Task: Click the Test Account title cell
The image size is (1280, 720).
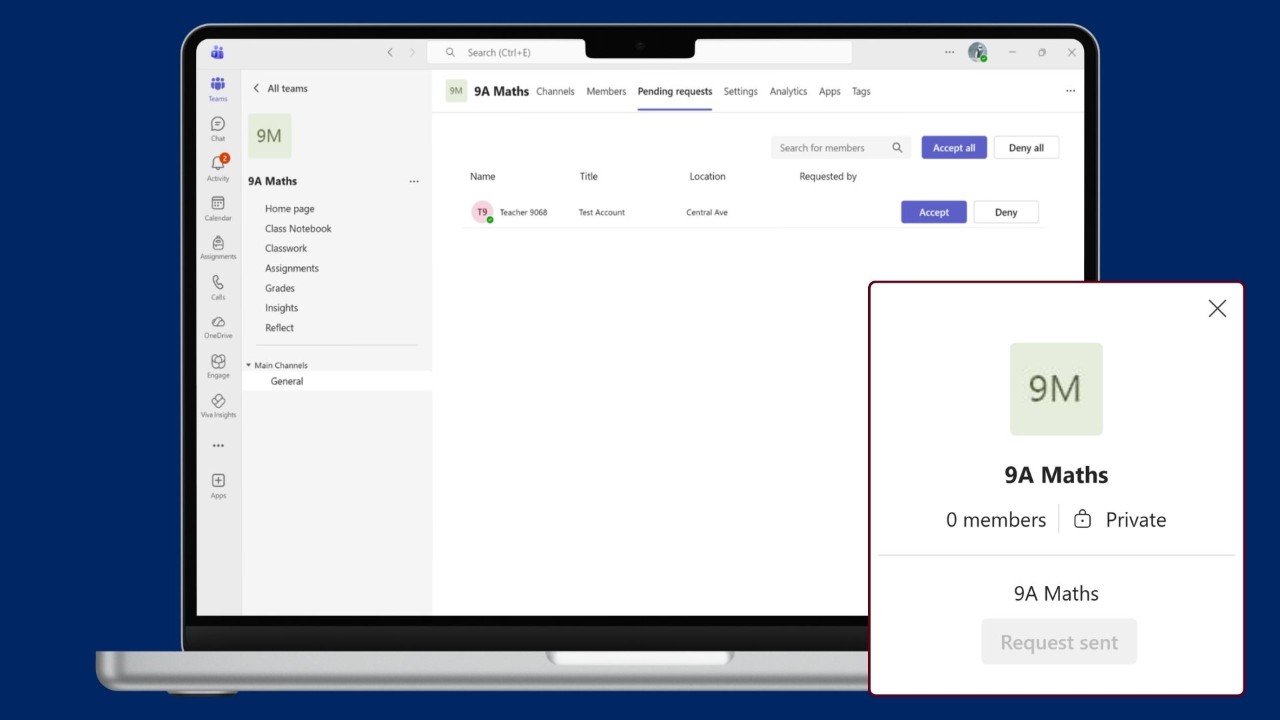Action: click(602, 212)
